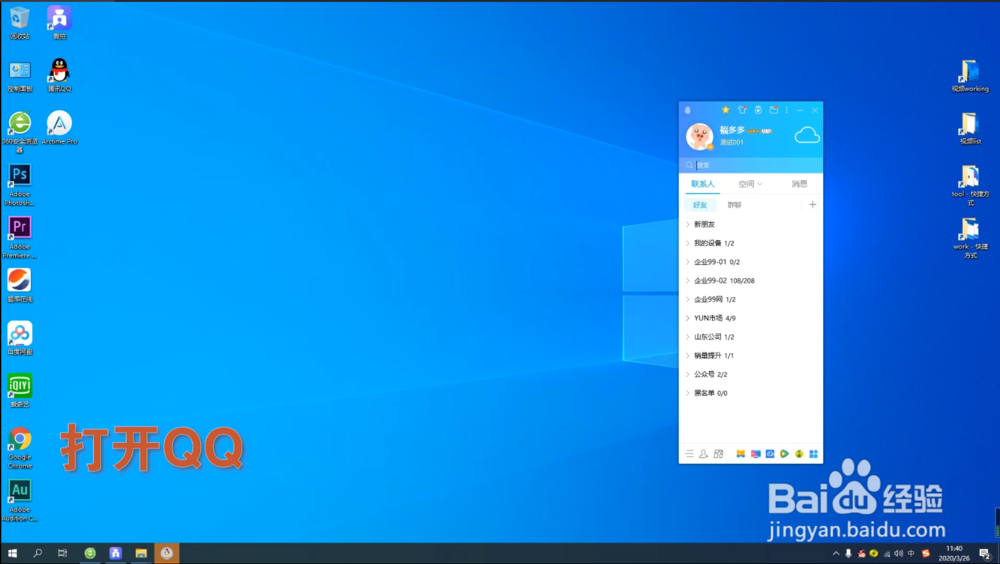The height and width of the screenshot is (564, 1000).
Task: Open the Adobe Photoshop desktop icon
Action: click(20, 185)
